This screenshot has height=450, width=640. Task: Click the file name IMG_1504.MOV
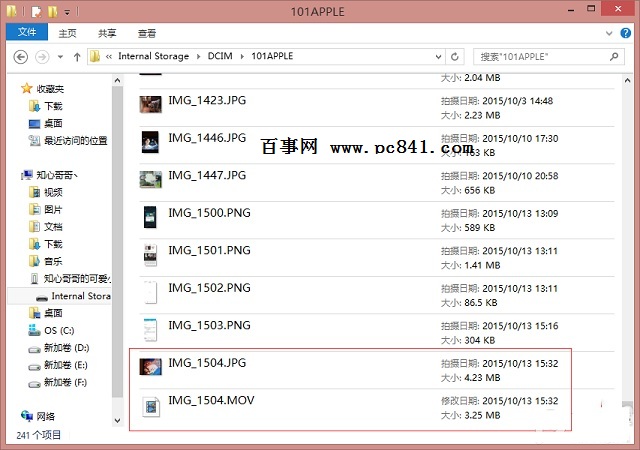(211, 401)
